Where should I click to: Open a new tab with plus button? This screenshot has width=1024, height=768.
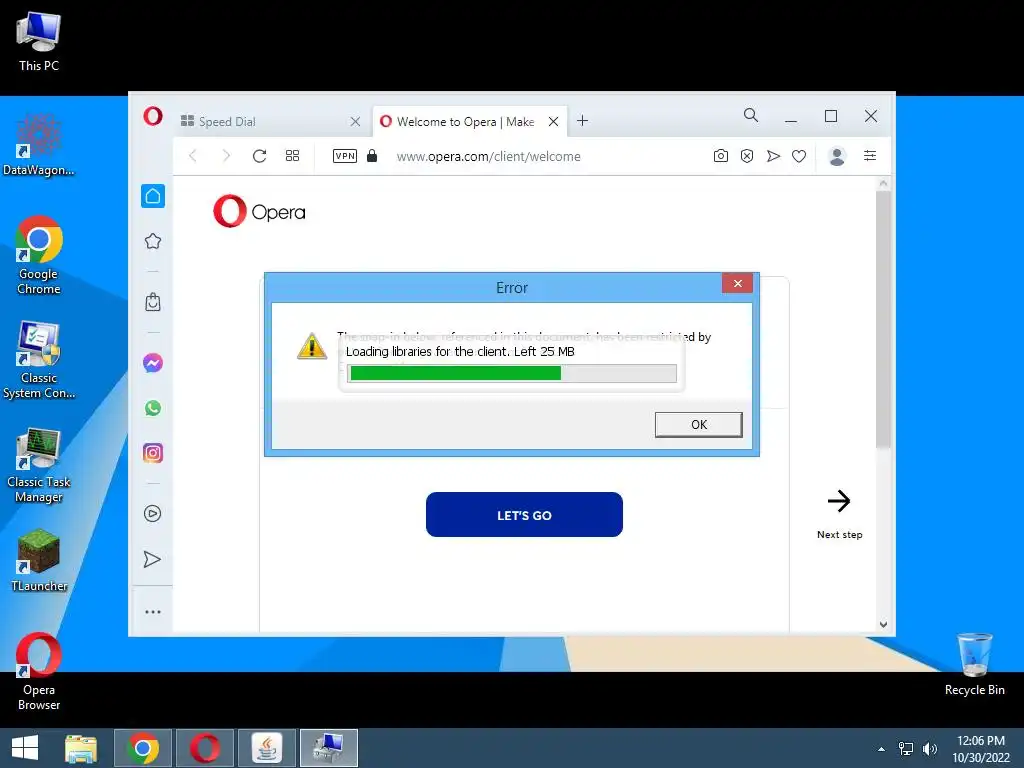[583, 121]
